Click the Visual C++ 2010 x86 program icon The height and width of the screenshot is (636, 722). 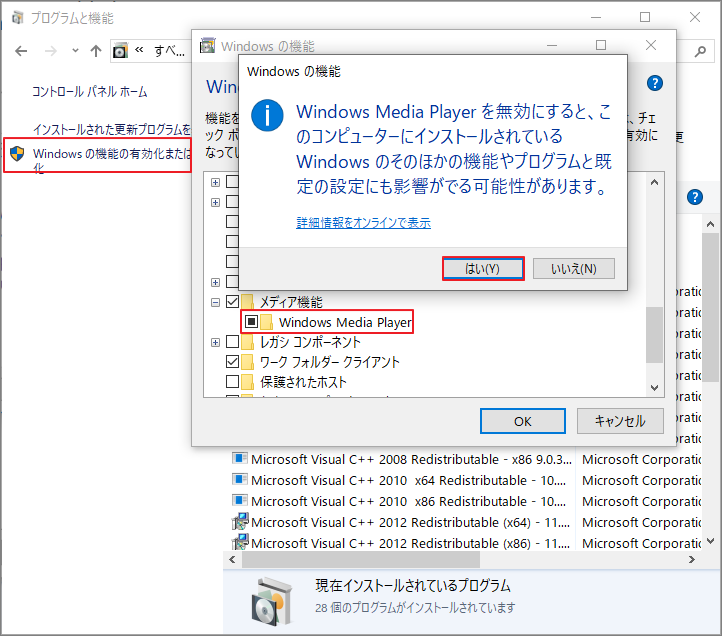click(239, 500)
